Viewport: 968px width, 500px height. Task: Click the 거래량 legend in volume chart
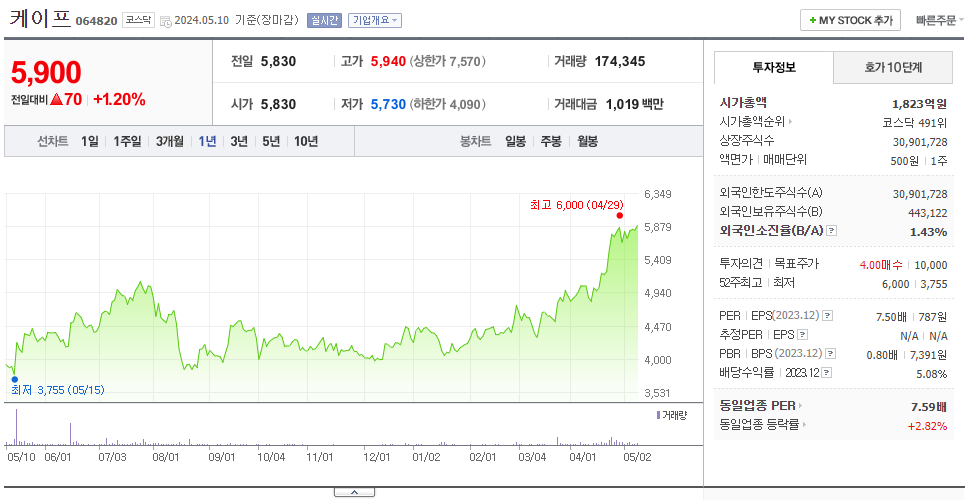pyautogui.click(x=670, y=415)
